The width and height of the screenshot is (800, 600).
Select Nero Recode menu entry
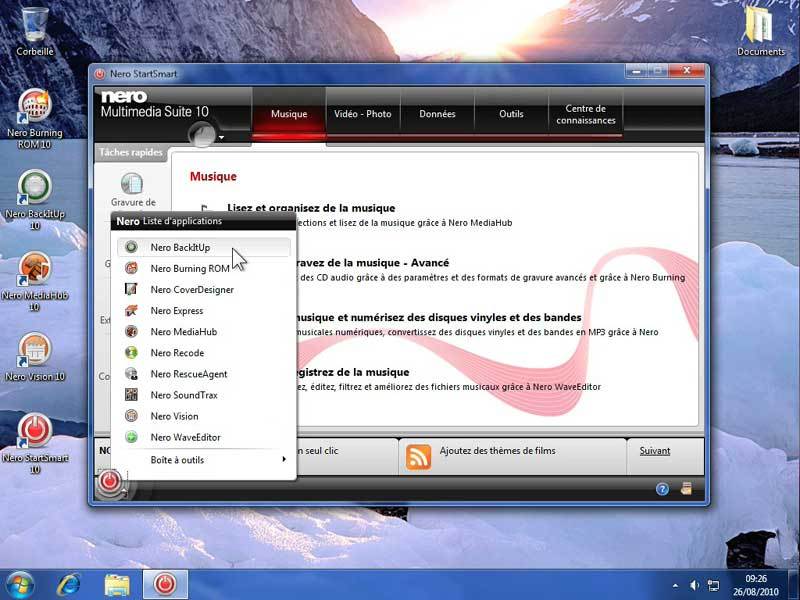pyautogui.click(x=204, y=353)
